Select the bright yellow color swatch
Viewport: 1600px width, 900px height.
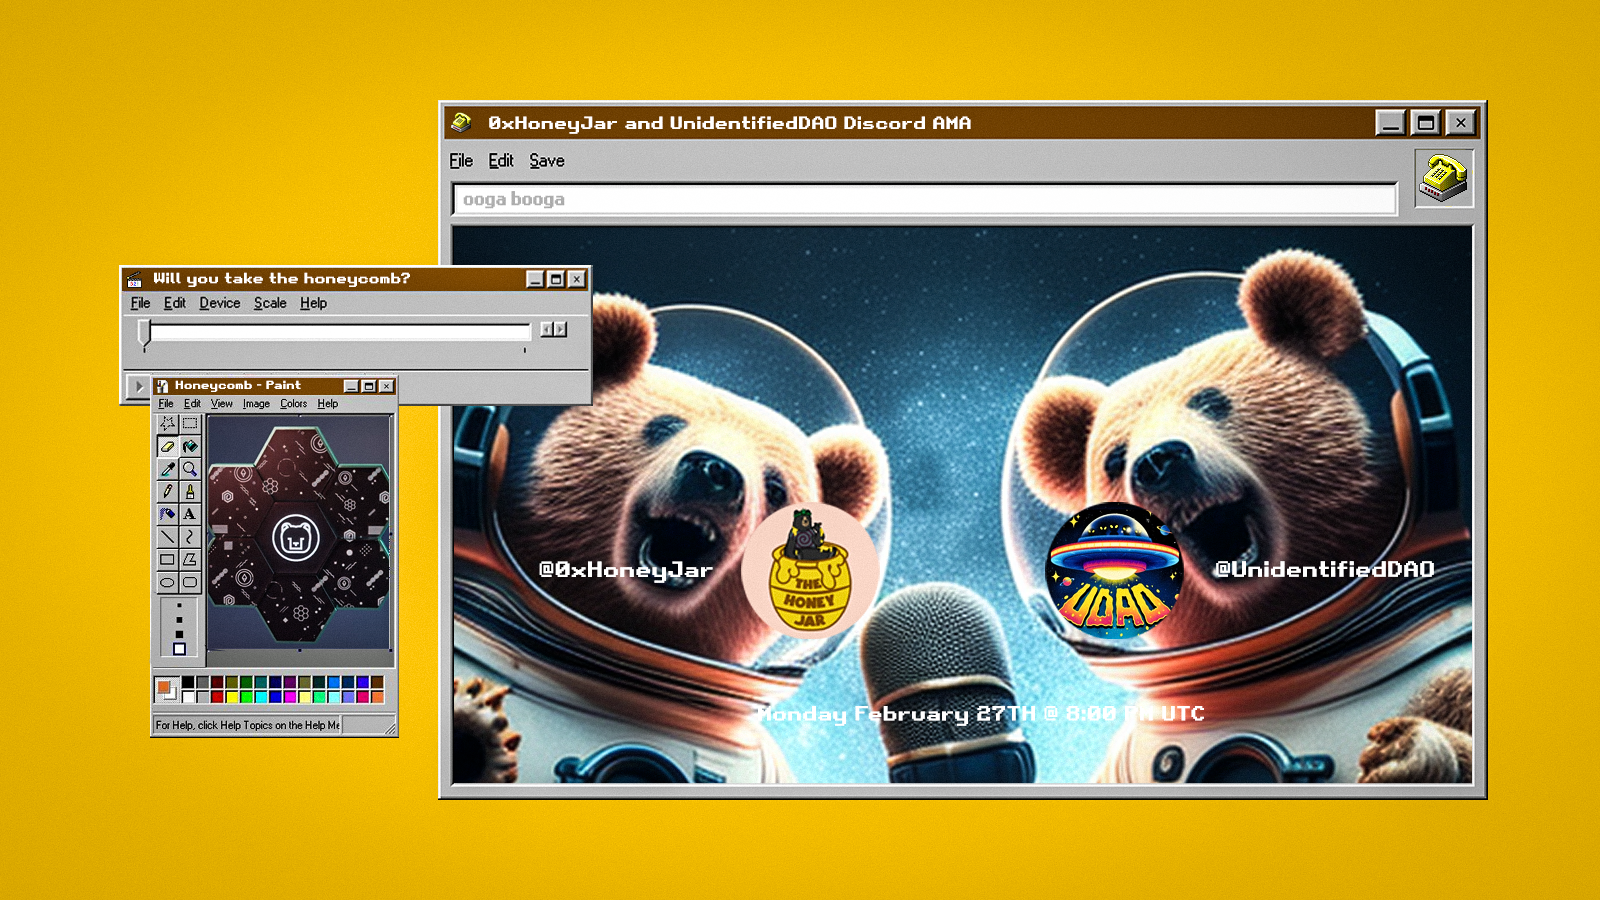tap(232, 696)
